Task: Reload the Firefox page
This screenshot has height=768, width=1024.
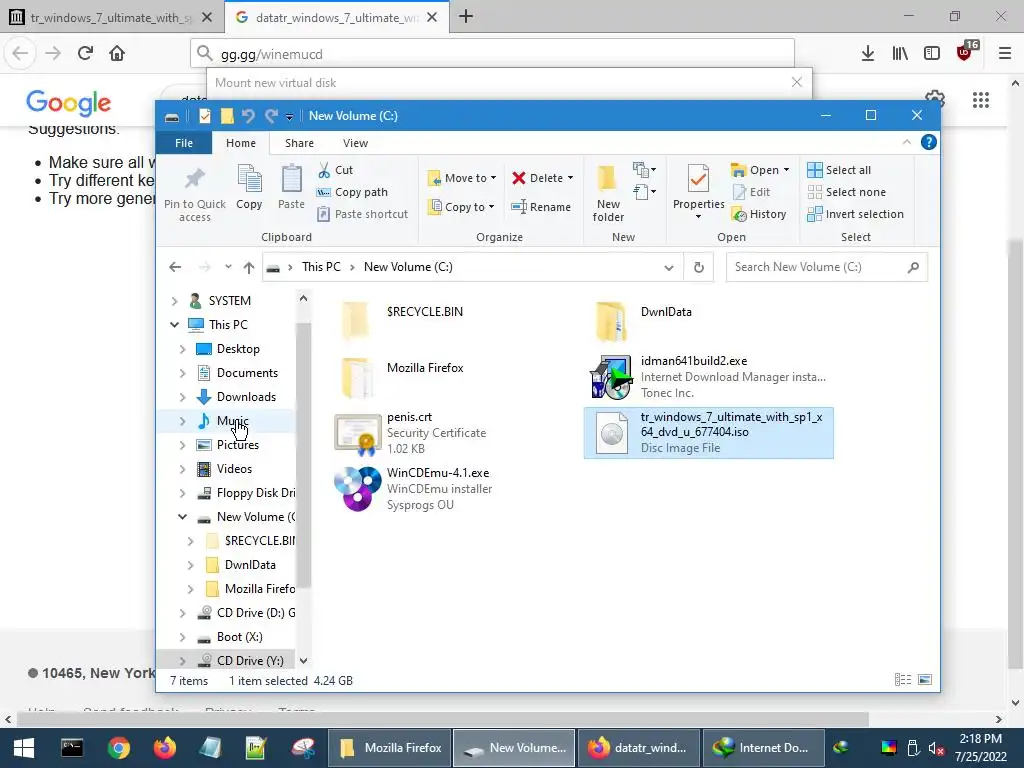Action: [x=85, y=54]
